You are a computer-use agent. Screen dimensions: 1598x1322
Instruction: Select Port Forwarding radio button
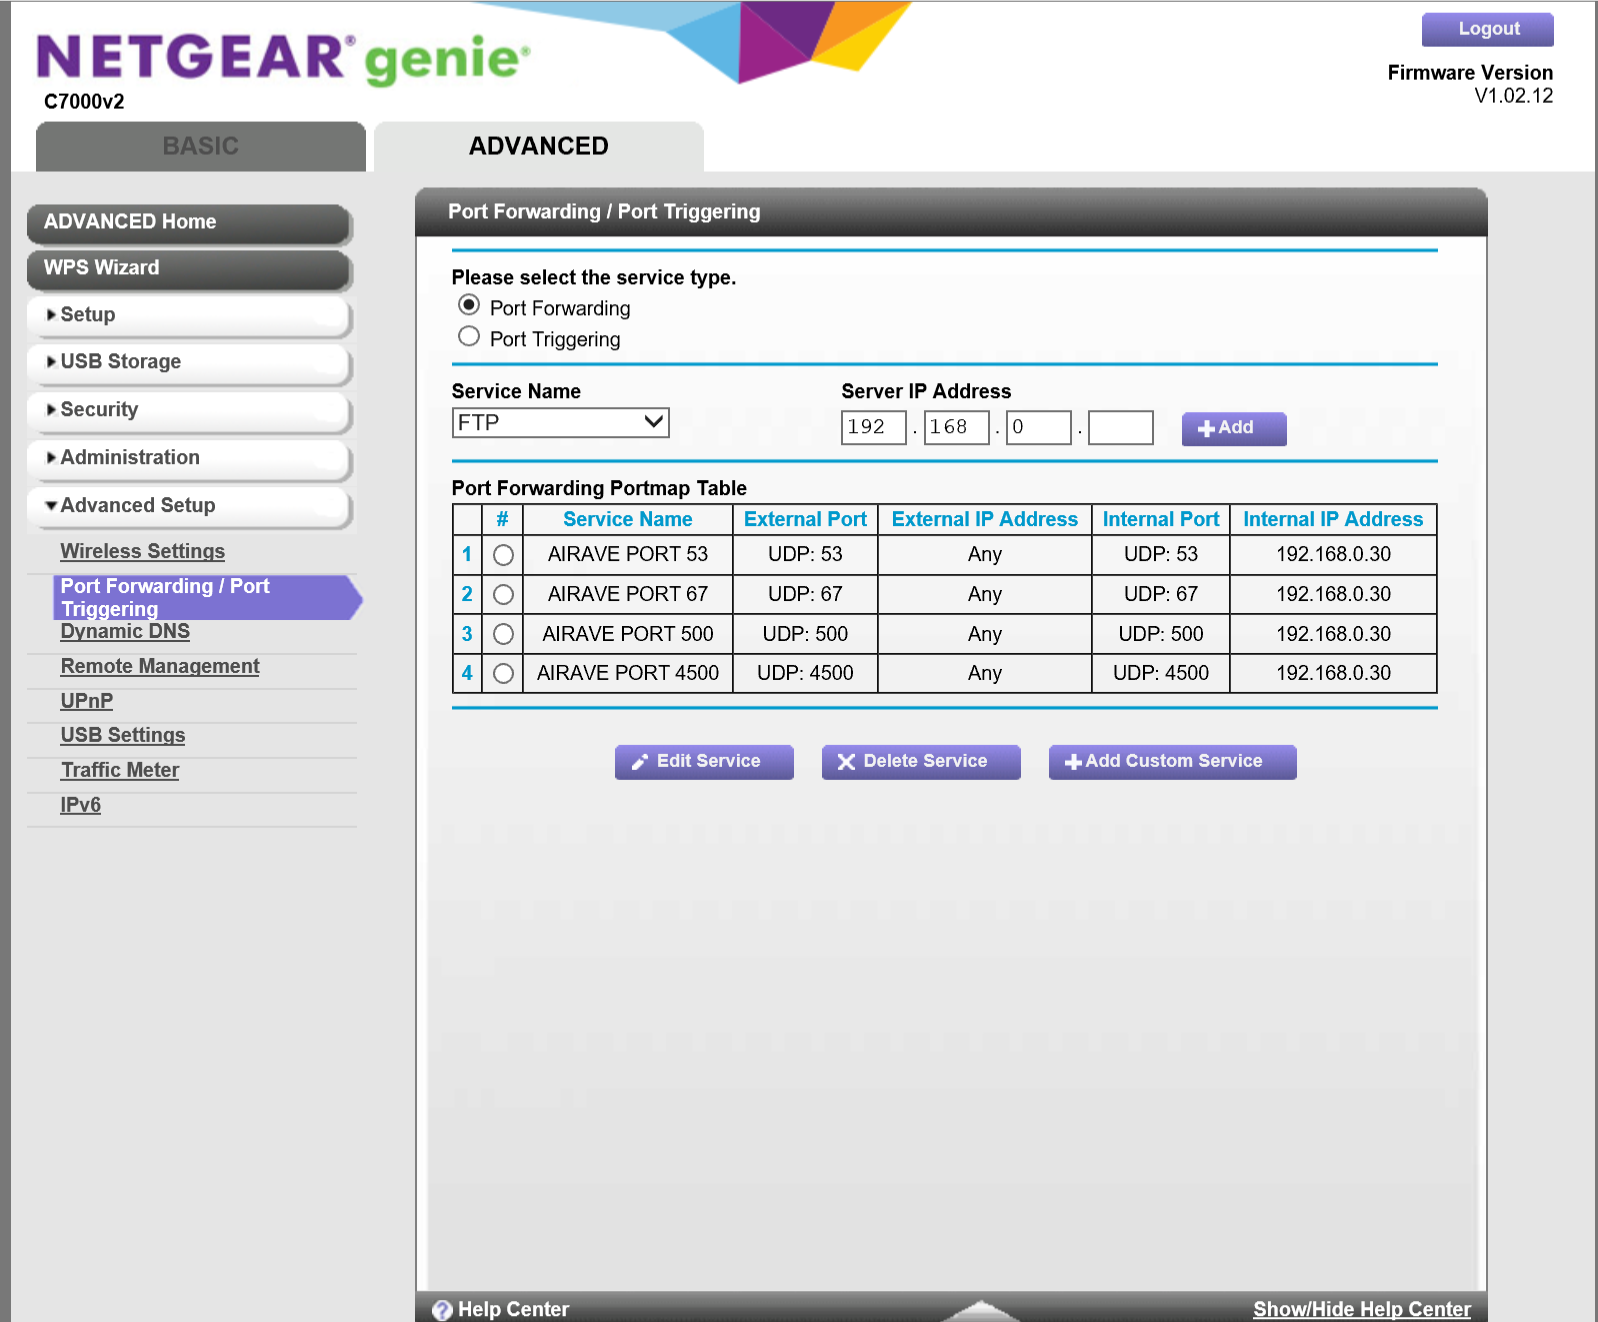469,304
